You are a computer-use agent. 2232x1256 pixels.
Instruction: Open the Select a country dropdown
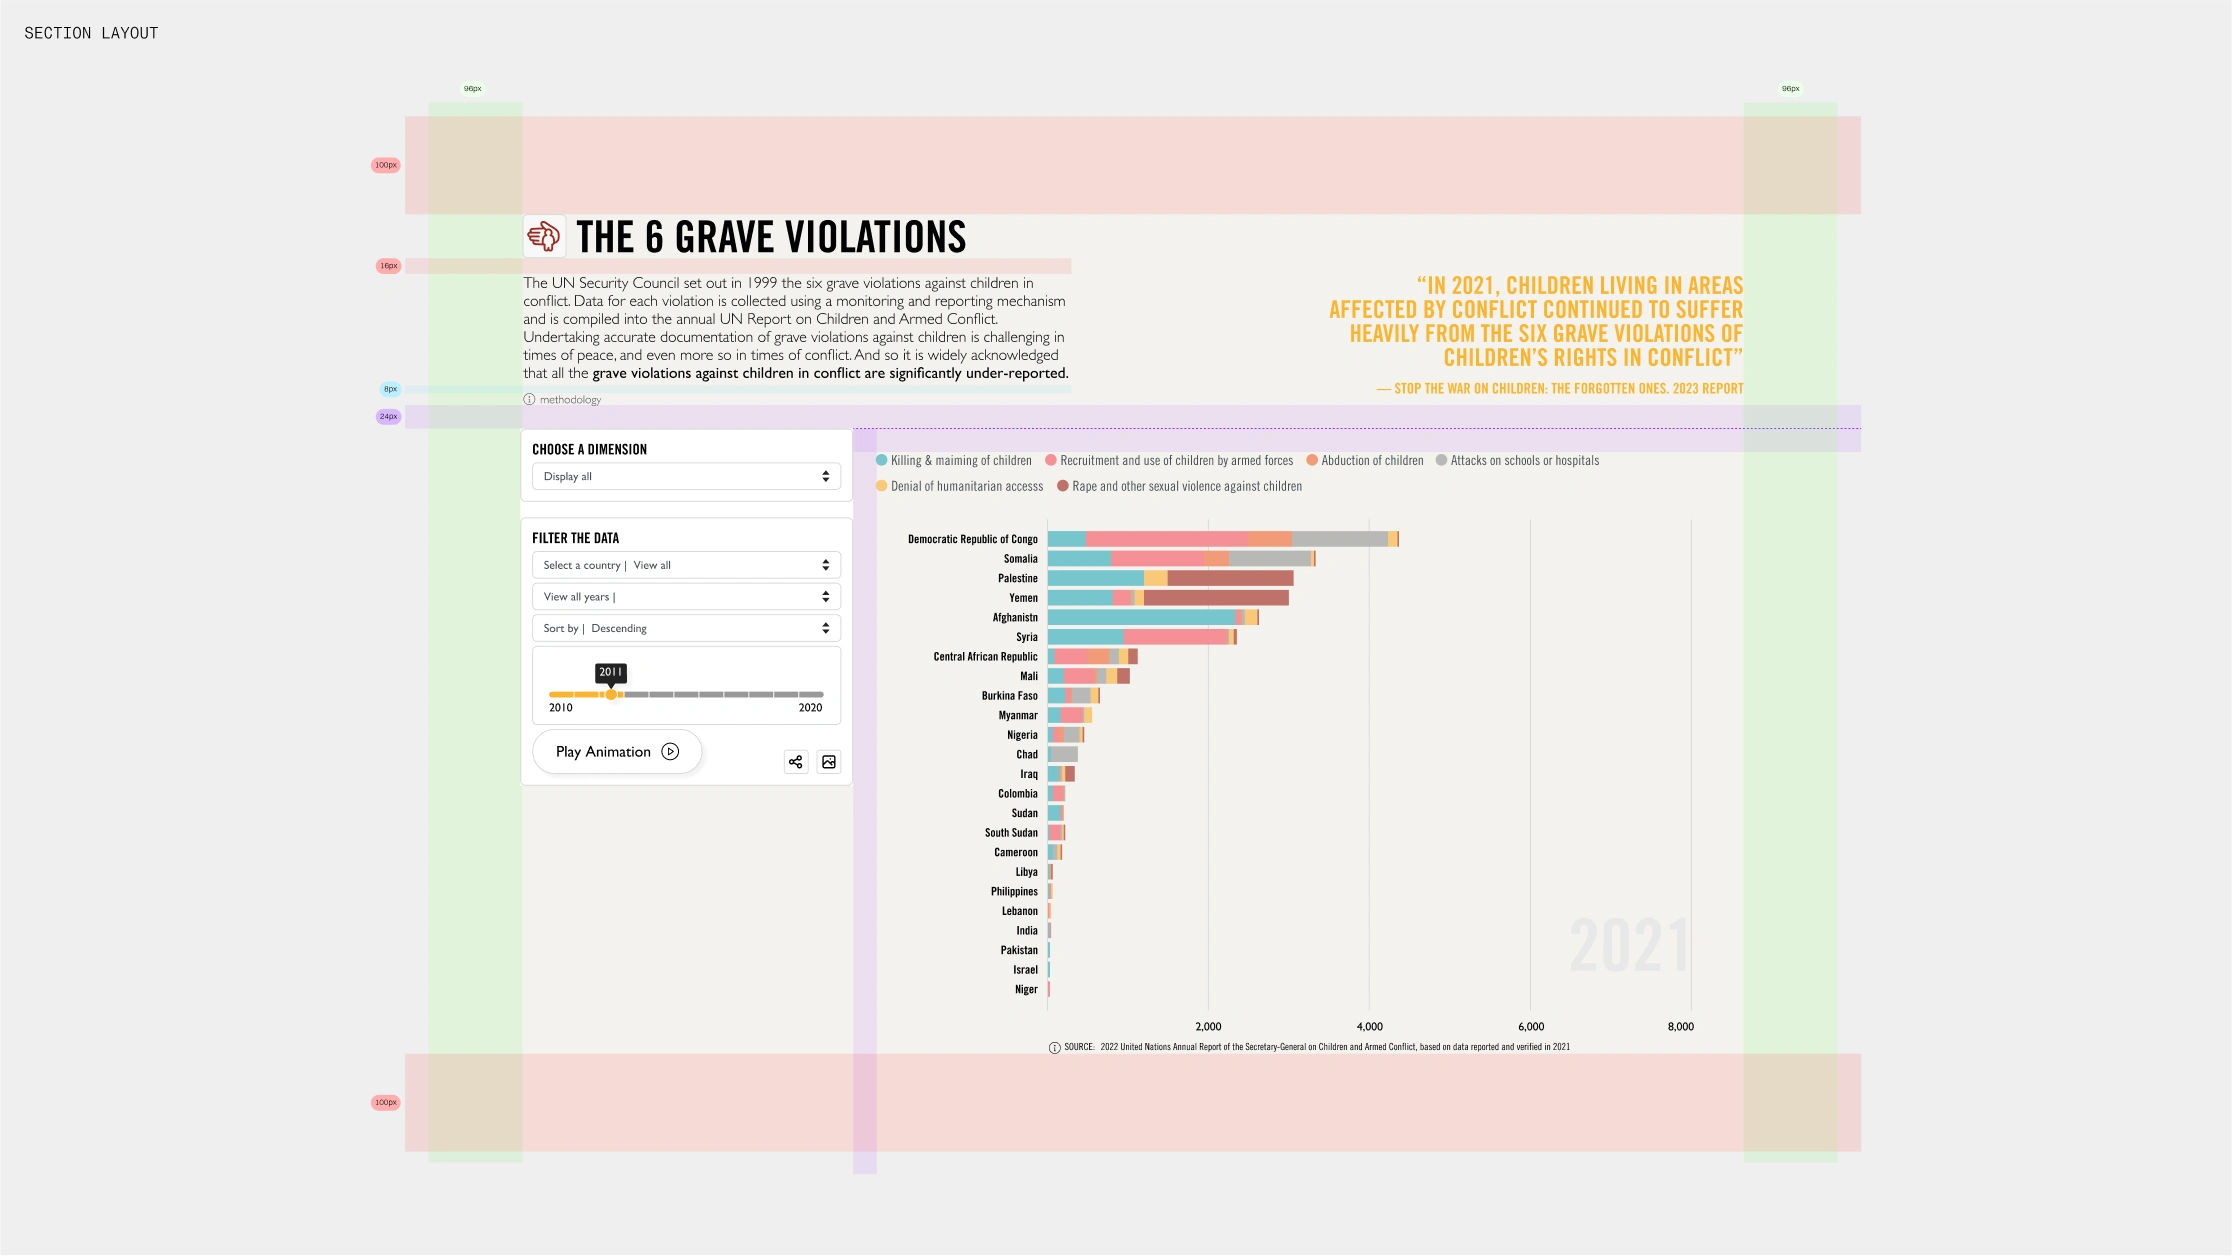[x=686, y=566]
